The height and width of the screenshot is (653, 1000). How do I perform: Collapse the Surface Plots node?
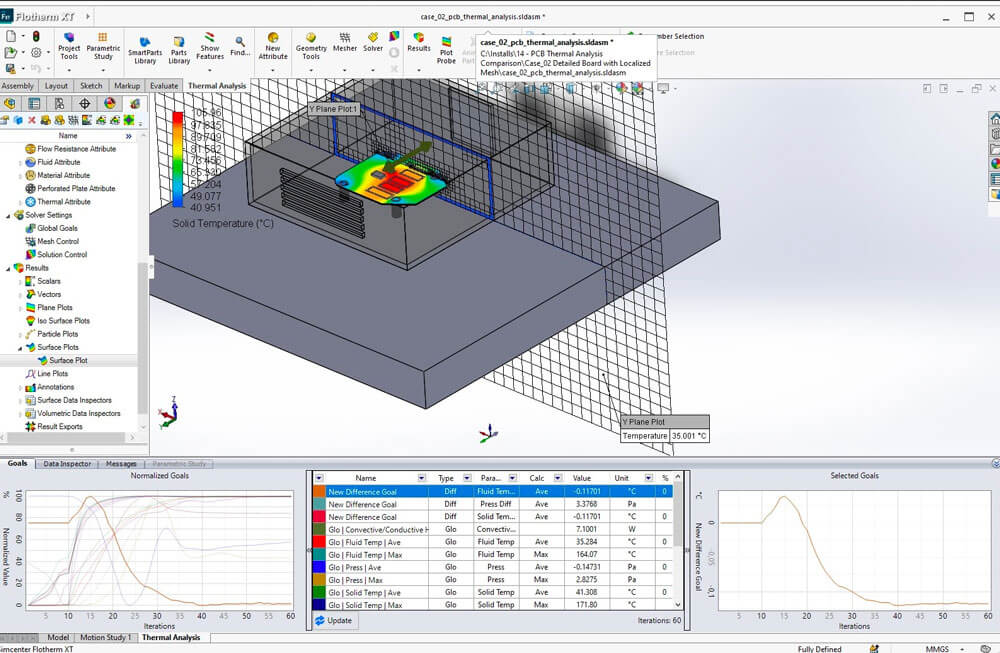coord(20,348)
